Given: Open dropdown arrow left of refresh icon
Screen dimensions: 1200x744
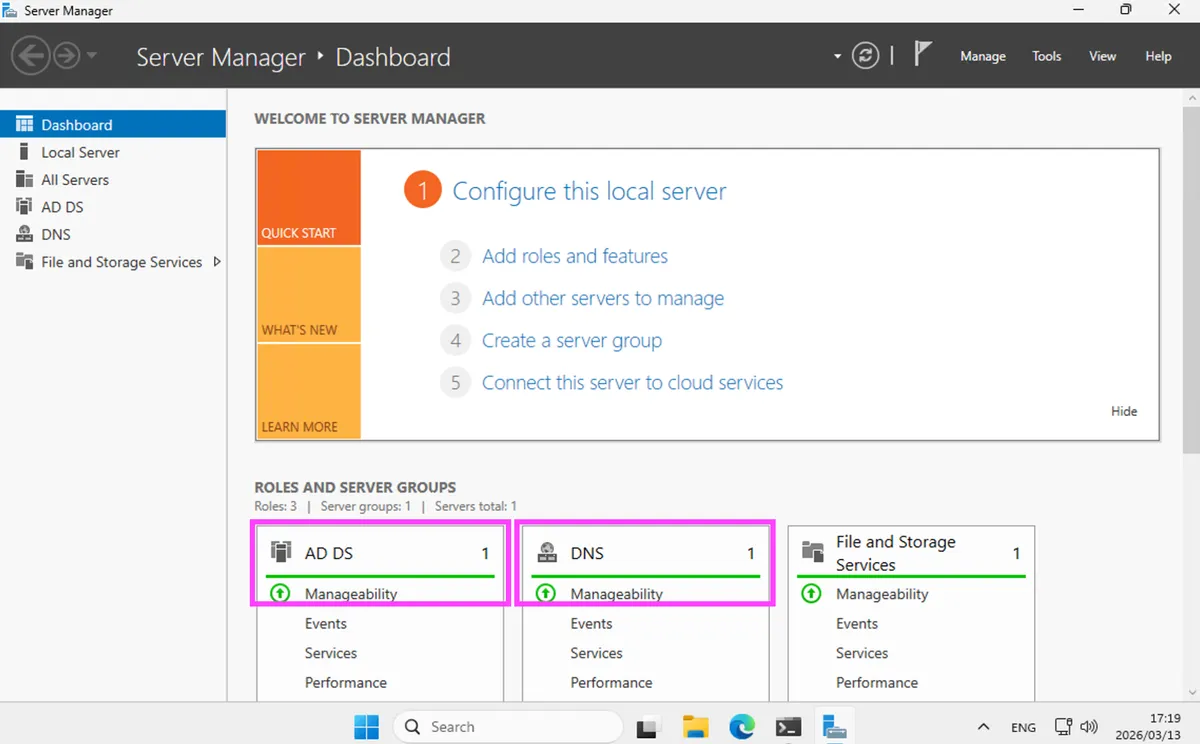Looking at the screenshot, I should pos(837,57).
